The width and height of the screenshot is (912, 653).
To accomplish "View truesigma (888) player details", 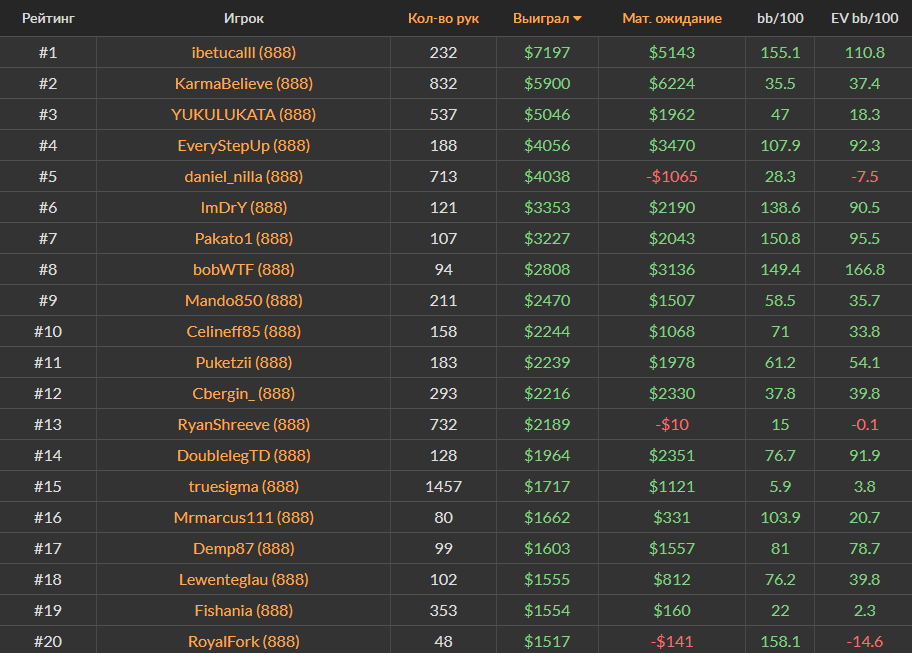I will coord(243,486).
